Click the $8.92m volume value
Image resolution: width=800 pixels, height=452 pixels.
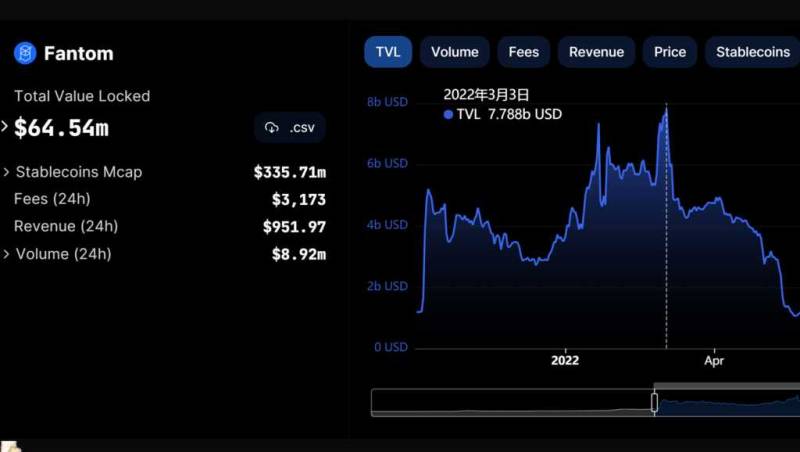(x=298, y=254)
